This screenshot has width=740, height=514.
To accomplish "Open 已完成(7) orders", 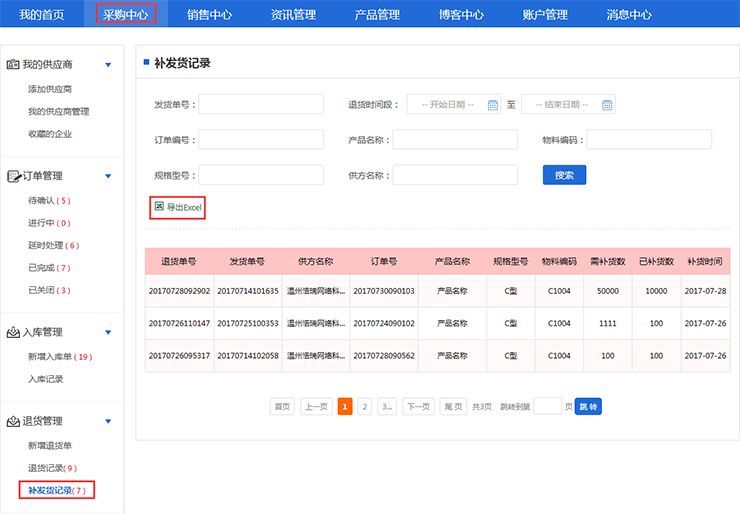I will click(49, 268).
